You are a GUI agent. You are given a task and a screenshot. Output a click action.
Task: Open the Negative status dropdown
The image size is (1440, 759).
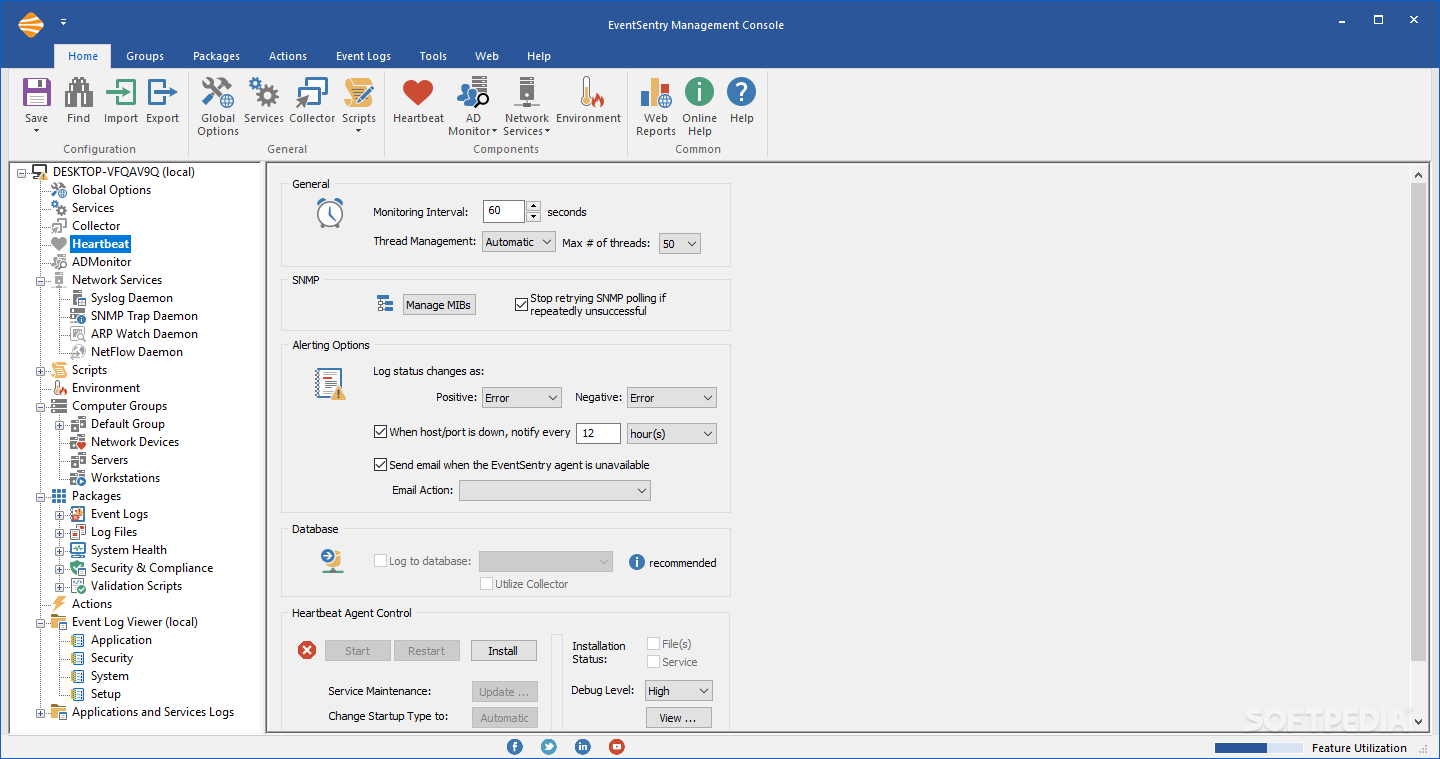(x=672, y=398)
